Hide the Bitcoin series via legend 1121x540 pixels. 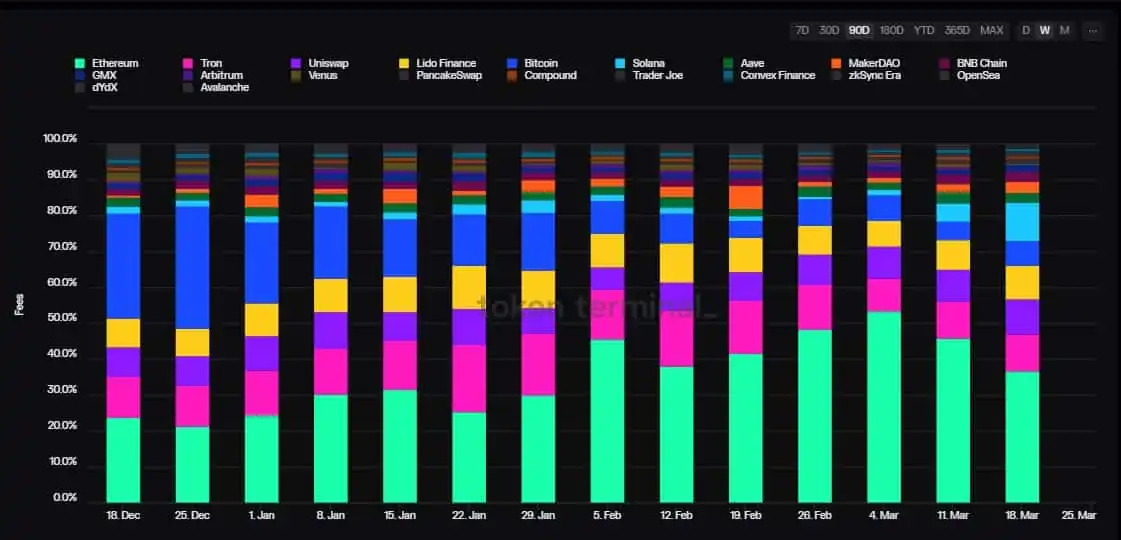coord(532,63)
